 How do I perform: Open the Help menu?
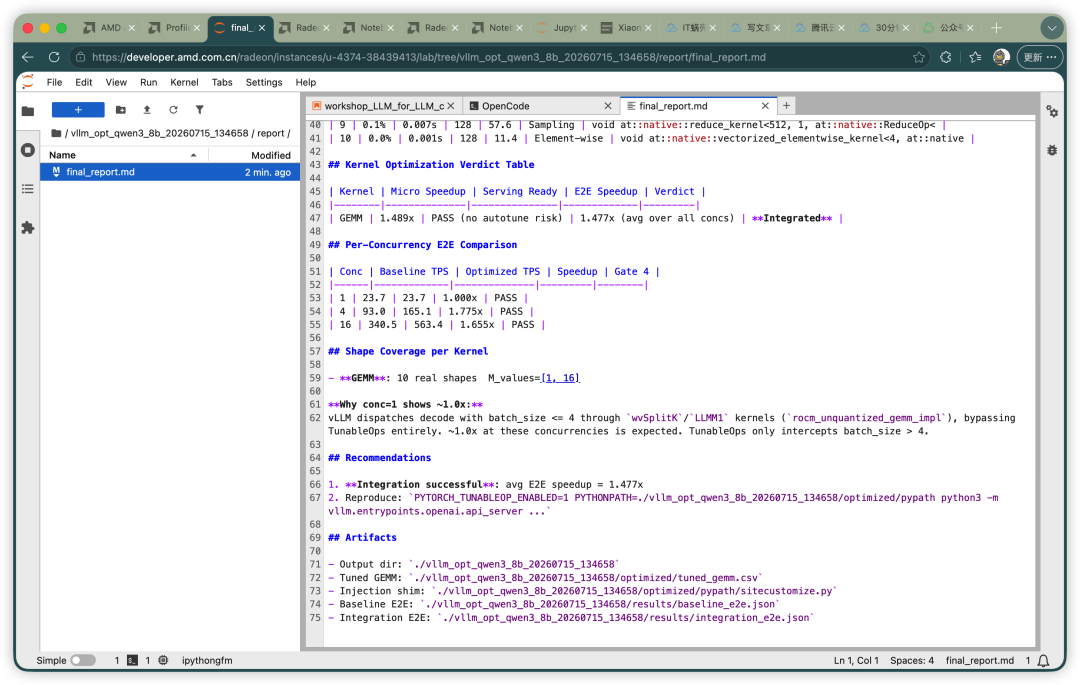point(306,82)
